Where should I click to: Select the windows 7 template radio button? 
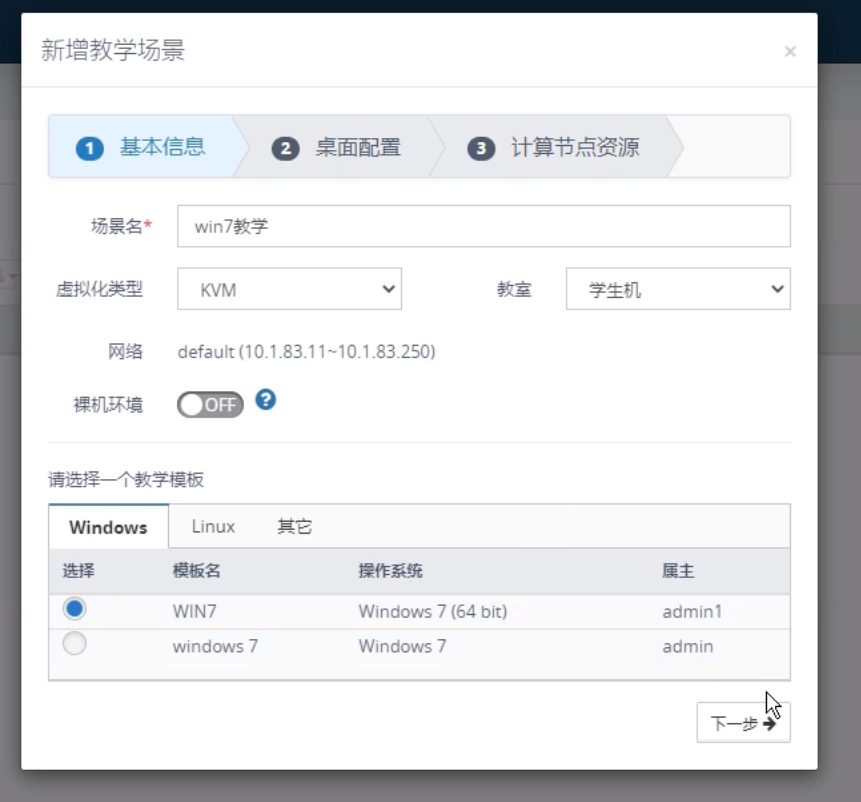pos(74,645)
